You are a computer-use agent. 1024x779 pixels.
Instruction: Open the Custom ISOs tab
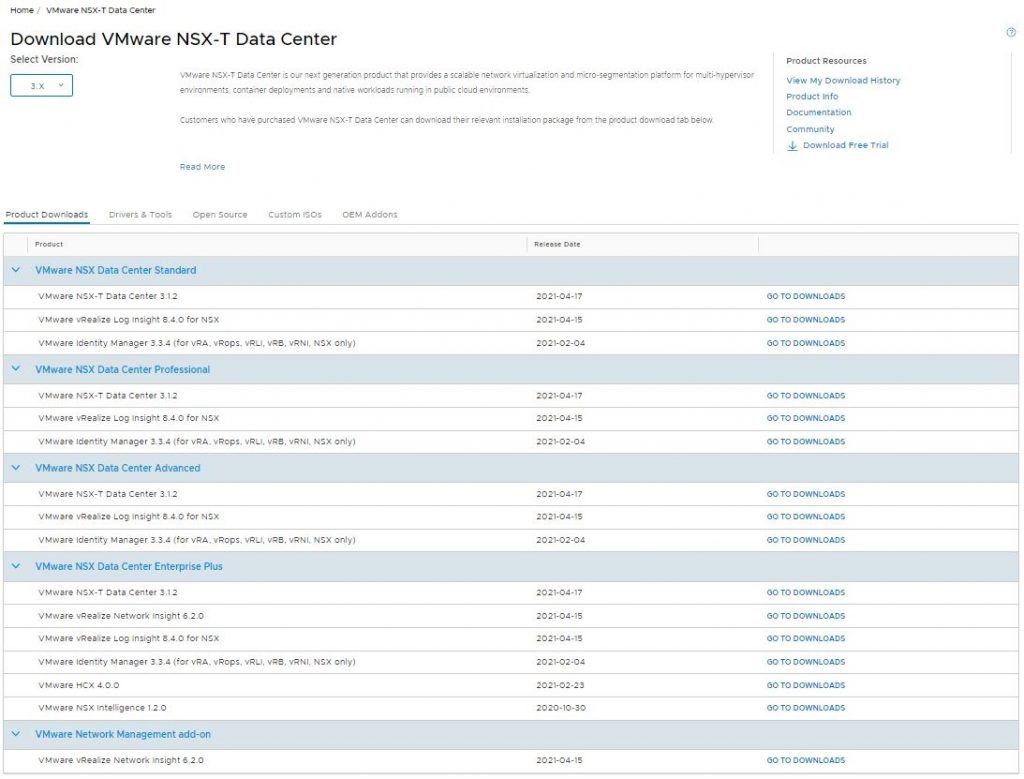[x=295, y=214]
